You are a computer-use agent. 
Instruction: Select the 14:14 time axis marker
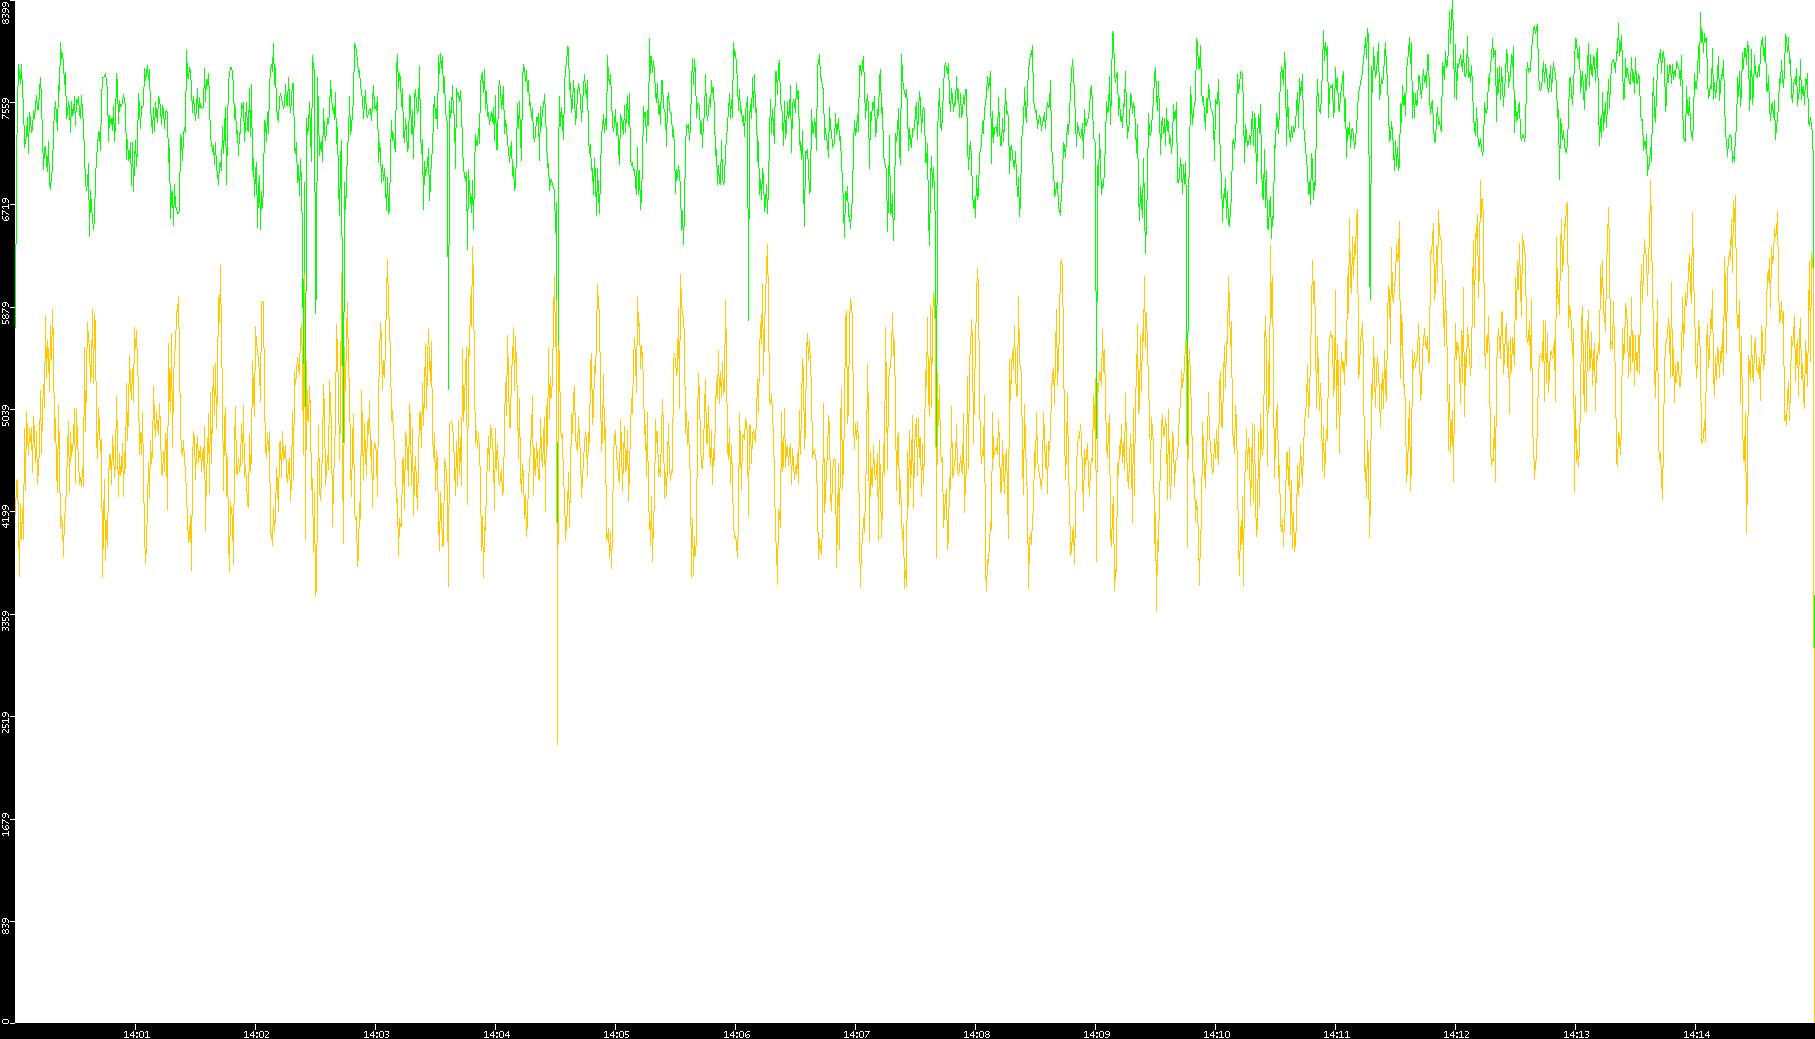pos(1696,1034)
